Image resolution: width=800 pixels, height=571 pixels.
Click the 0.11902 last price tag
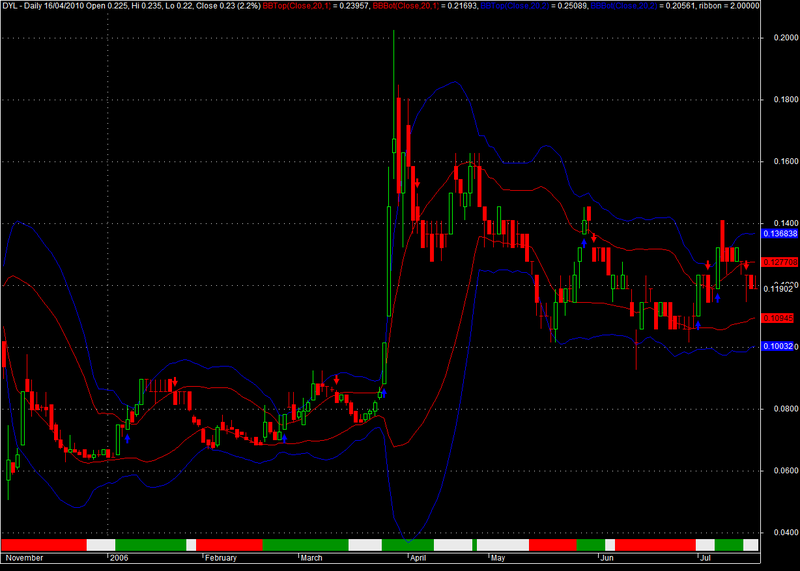(778, 289)
